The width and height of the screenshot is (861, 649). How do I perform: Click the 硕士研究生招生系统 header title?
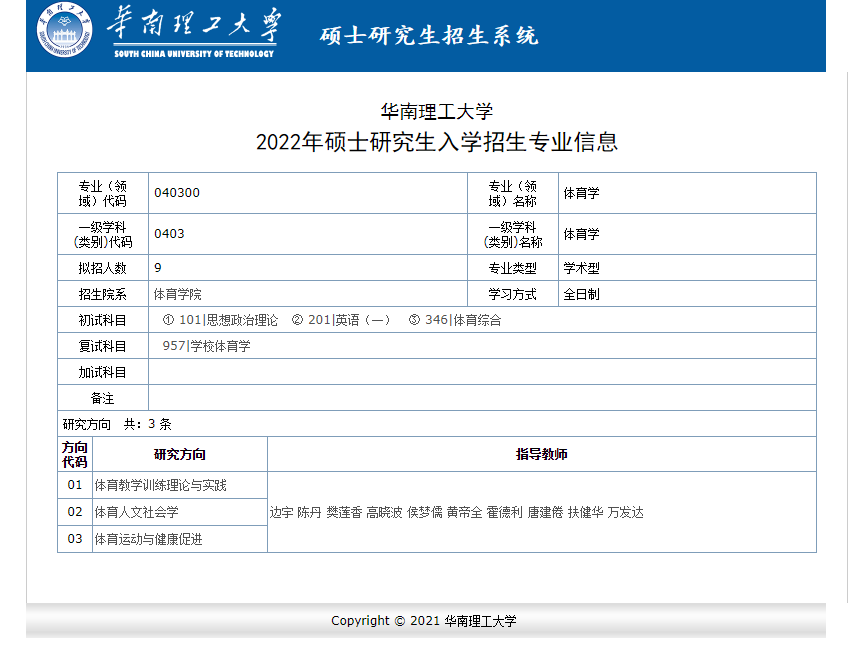click(x=429, y=36)
